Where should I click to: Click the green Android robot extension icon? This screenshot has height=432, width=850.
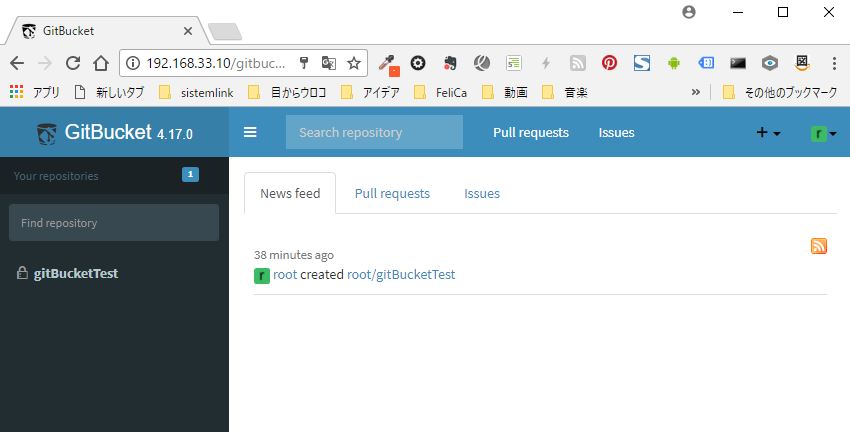coord(674,63)
